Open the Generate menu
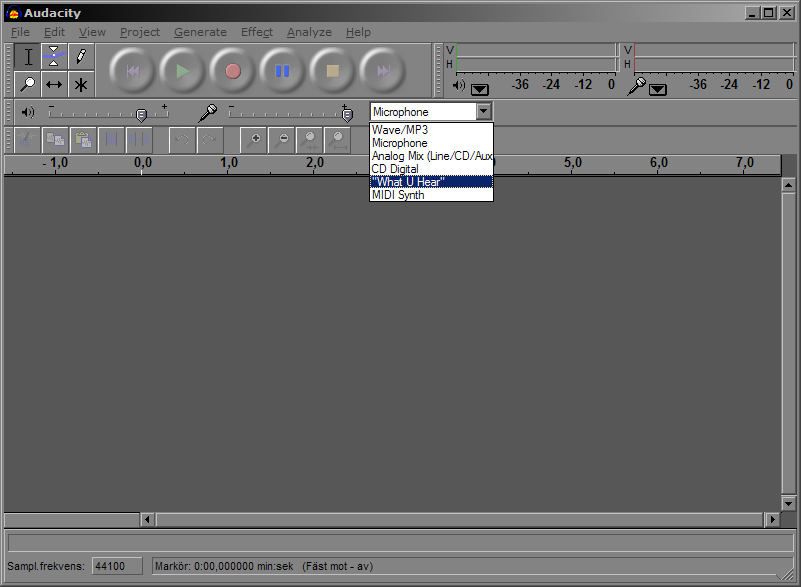Screen dimensions: 801x587 coord(200,32)
